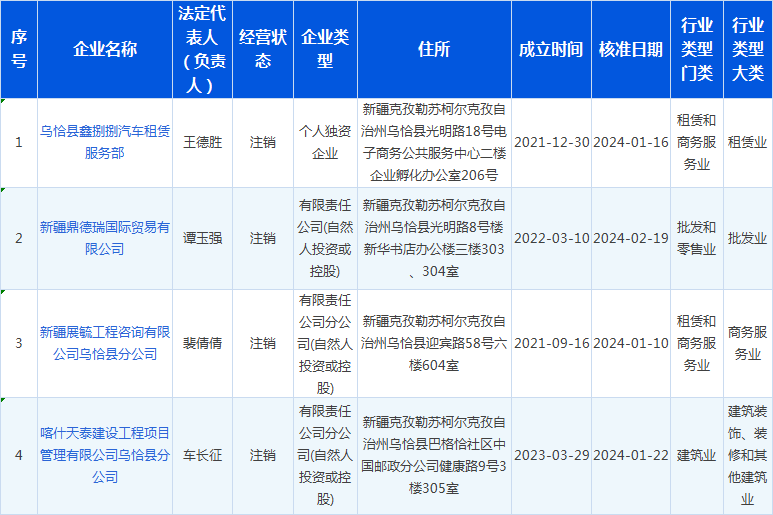The height and width of the screenshot is (515, 773).
Task: Select the legal representative cell 谭玉强
Action: pyautogui.click(x=203, y=238)
